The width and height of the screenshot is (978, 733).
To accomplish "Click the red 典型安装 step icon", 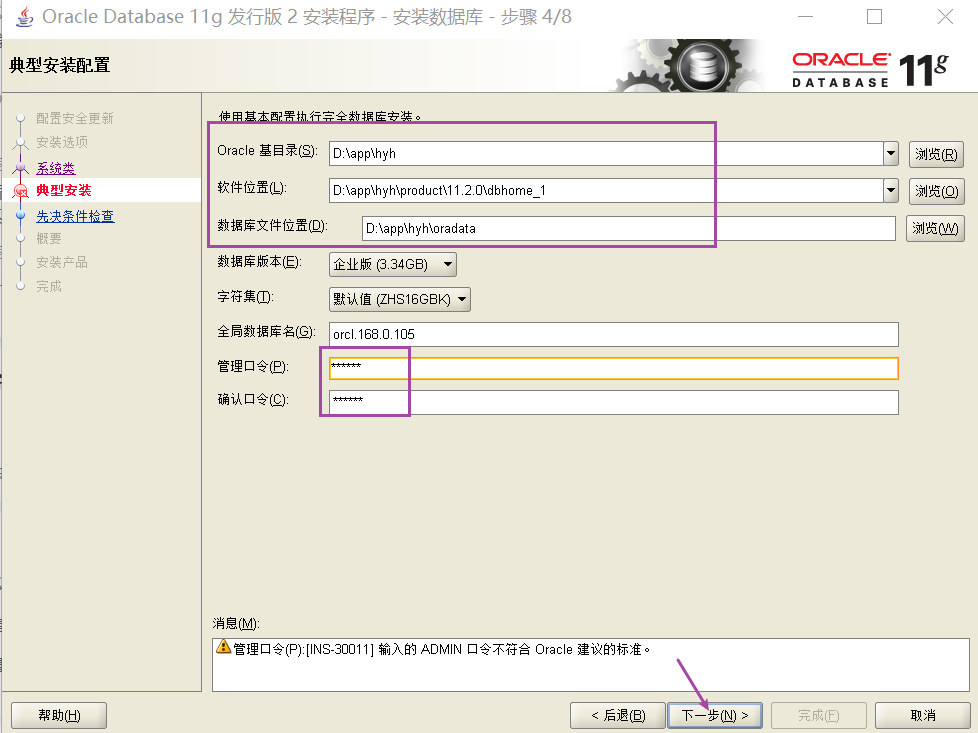I will coord(21,191).
